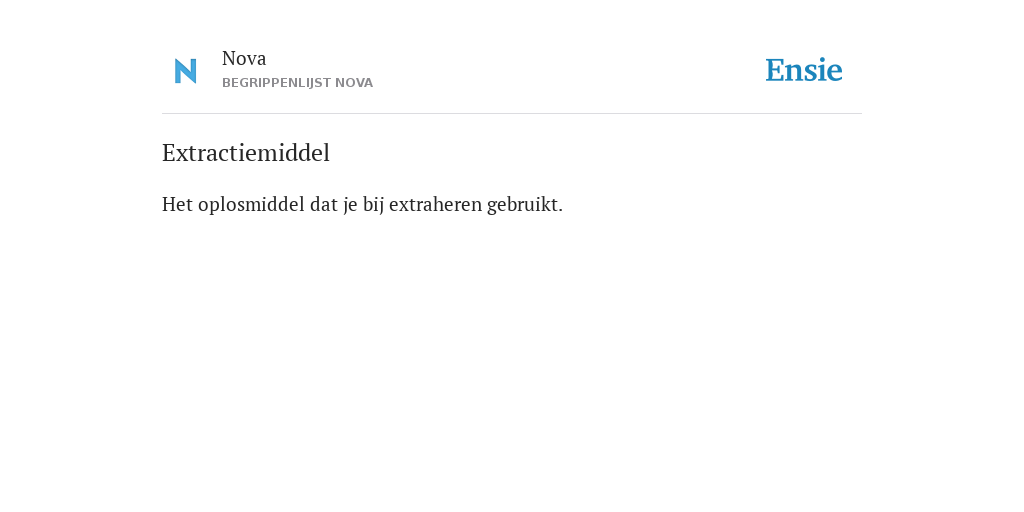1024x512 pixels.
Task: Click the word 'je' in the definition
Action: (350, 206)
